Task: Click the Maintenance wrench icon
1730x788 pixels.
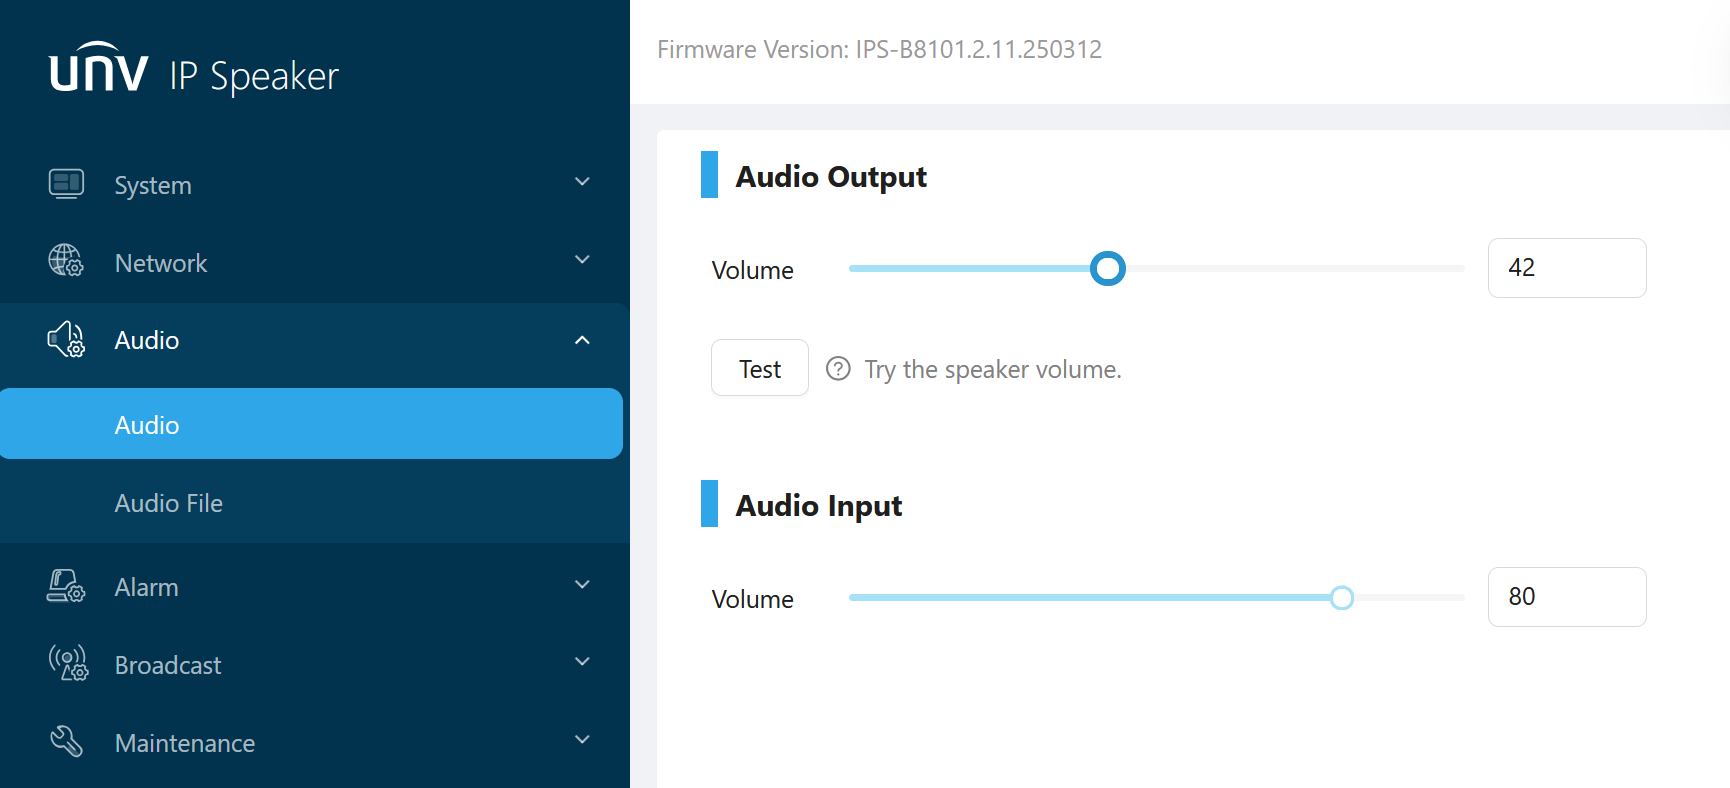Action: click(x=66, y=741)
